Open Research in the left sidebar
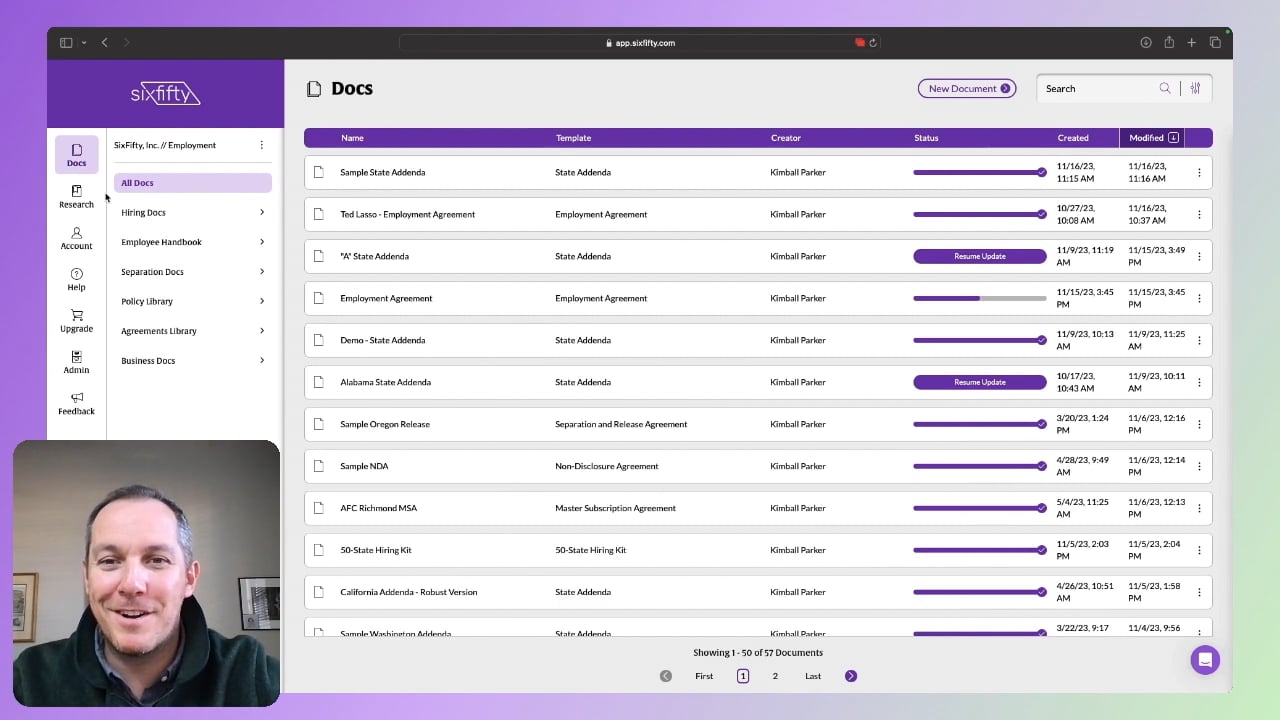This screenshot has width=1280, height=720. (76, 196)
